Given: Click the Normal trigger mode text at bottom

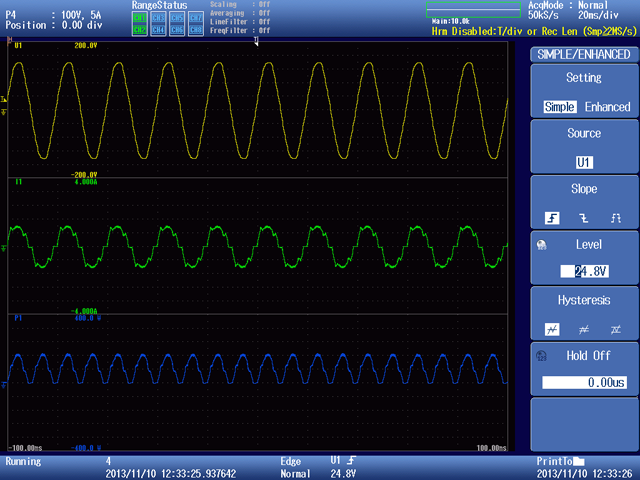Looking at the screenshot, I should pyautogui.click(x=295, y=474).
